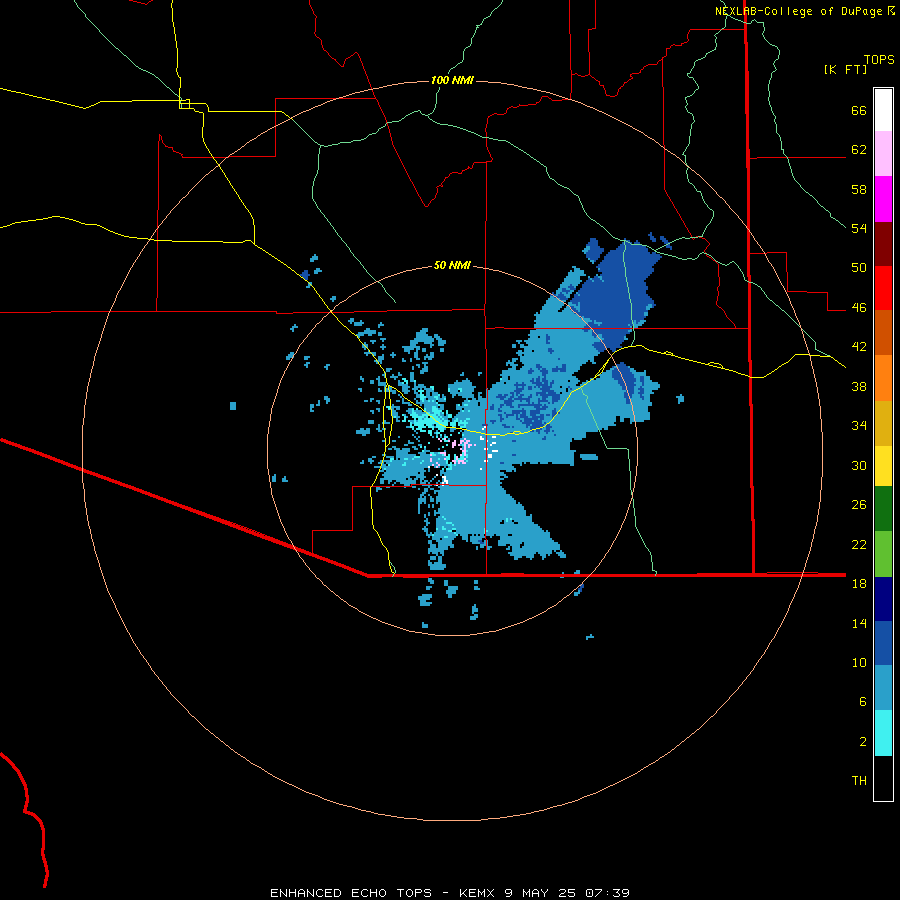Click the dark green 26 legend swatch

point(883,509)
